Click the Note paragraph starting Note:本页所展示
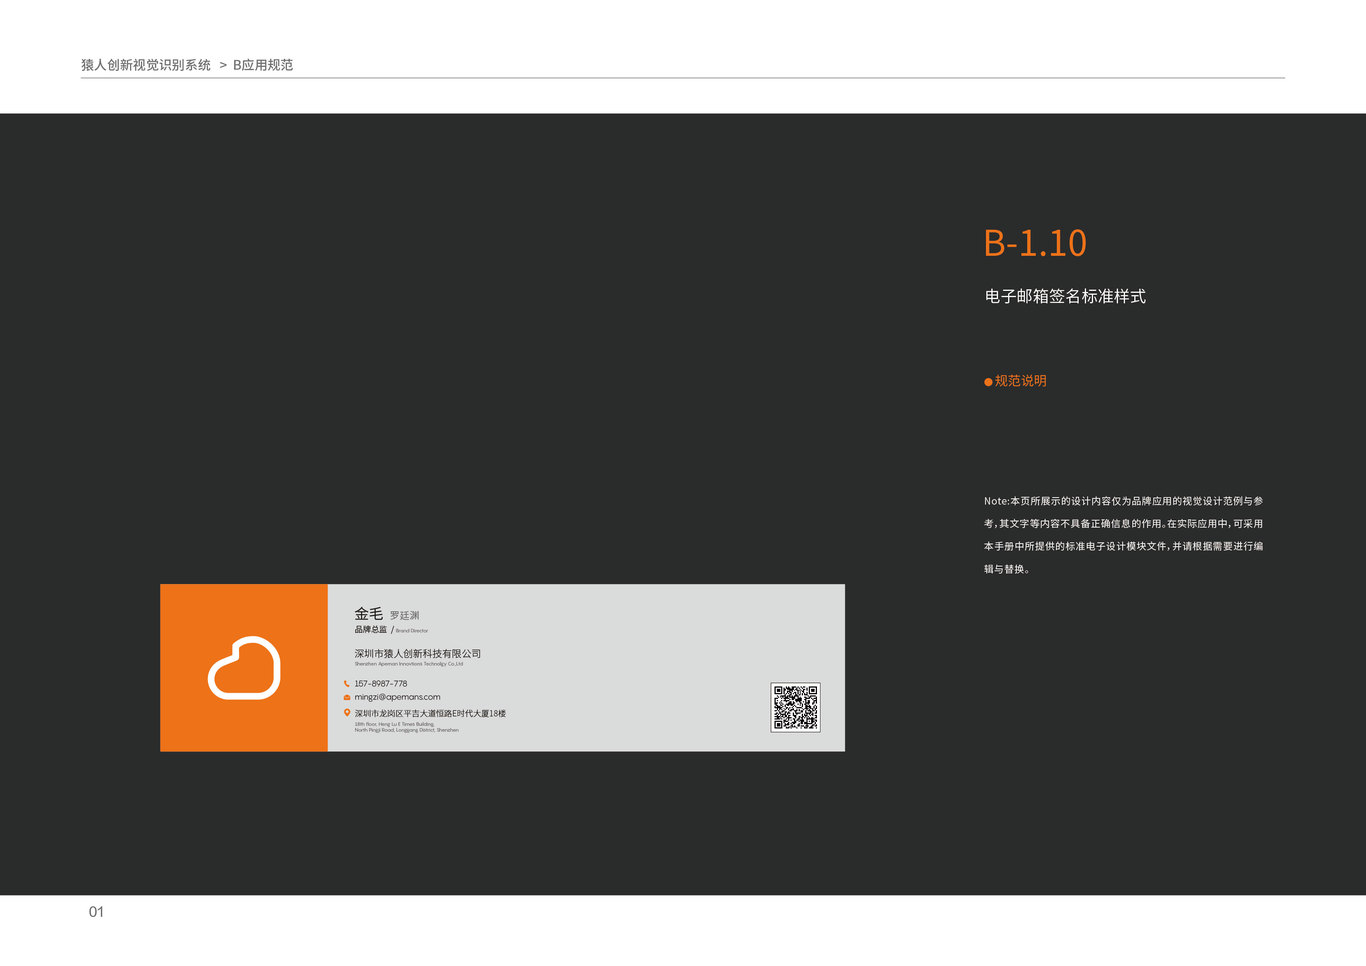The image size is (1366, 966). point(1123,535)
